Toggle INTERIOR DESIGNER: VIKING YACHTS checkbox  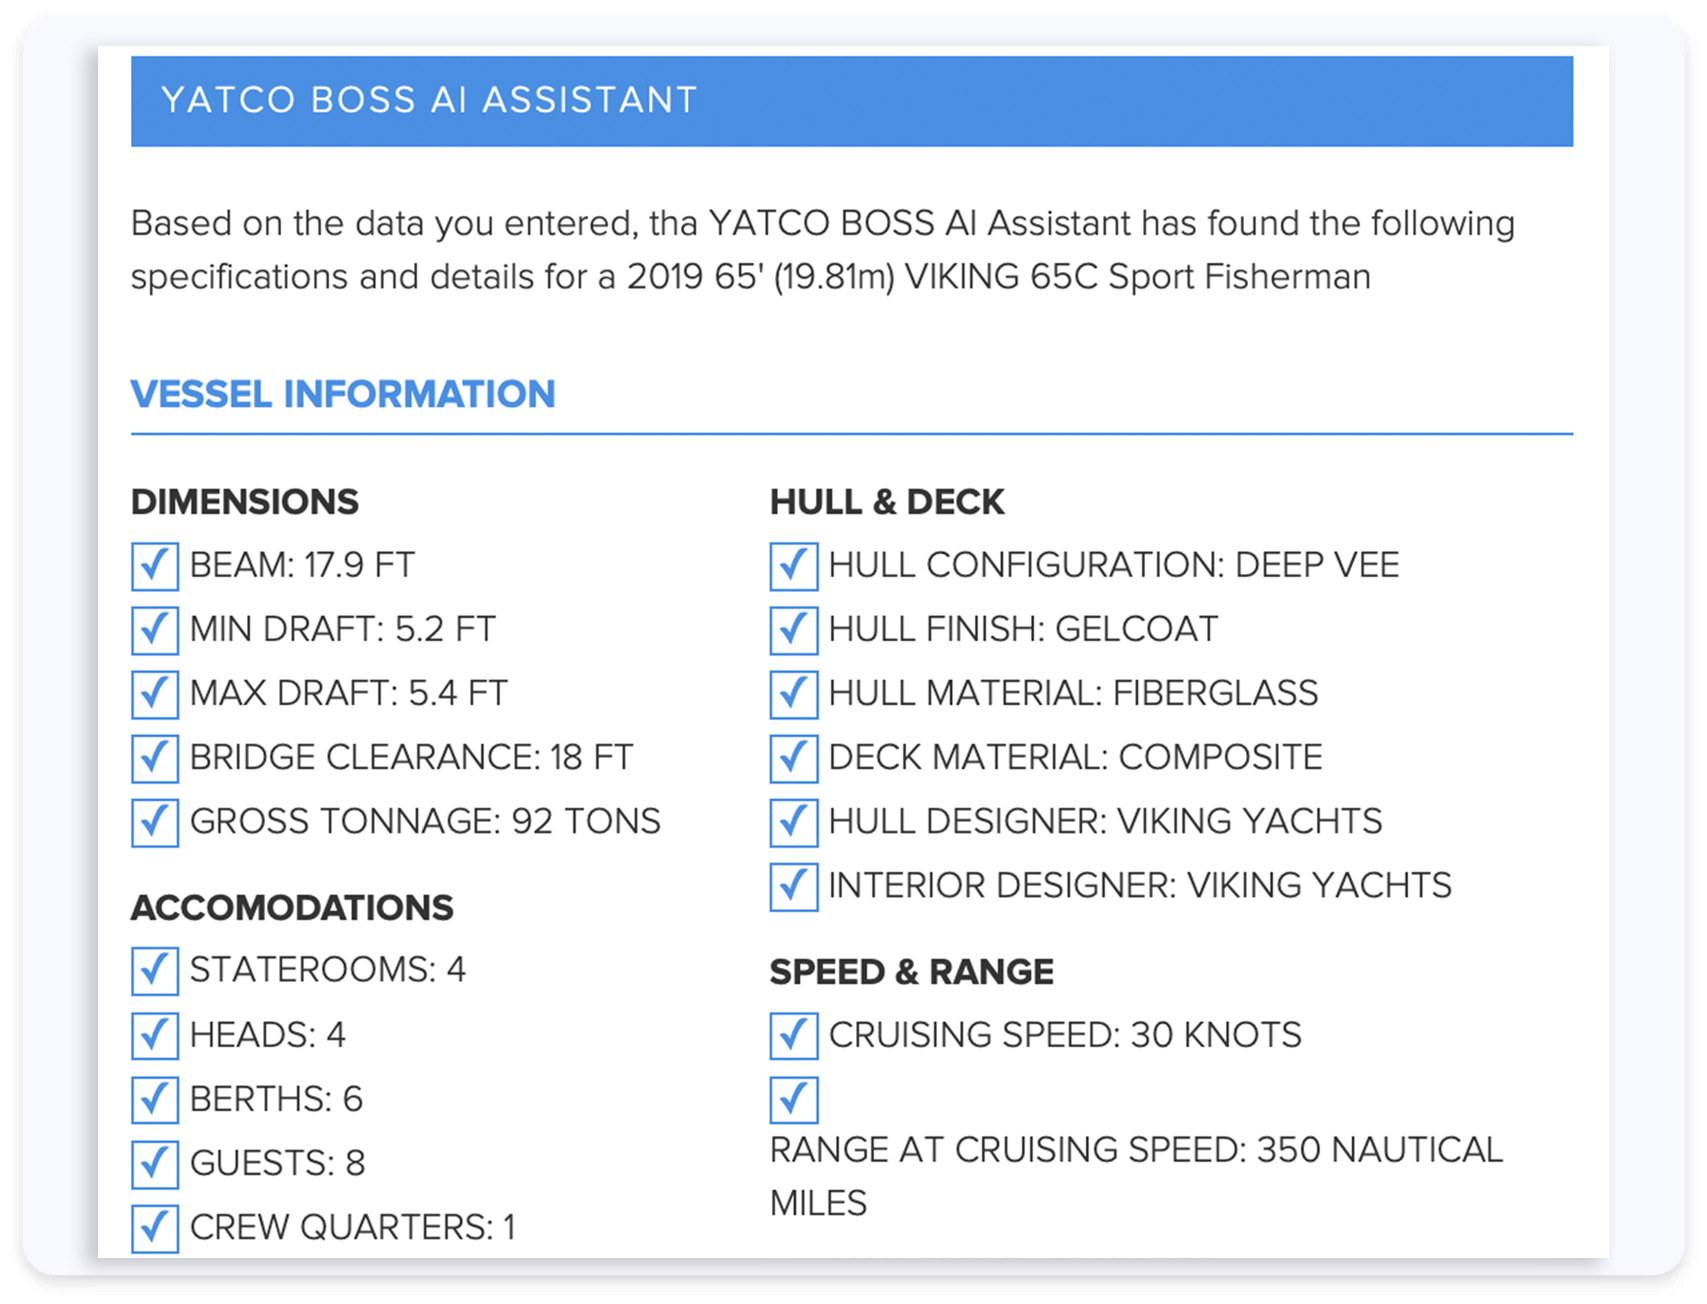point(794,886)
